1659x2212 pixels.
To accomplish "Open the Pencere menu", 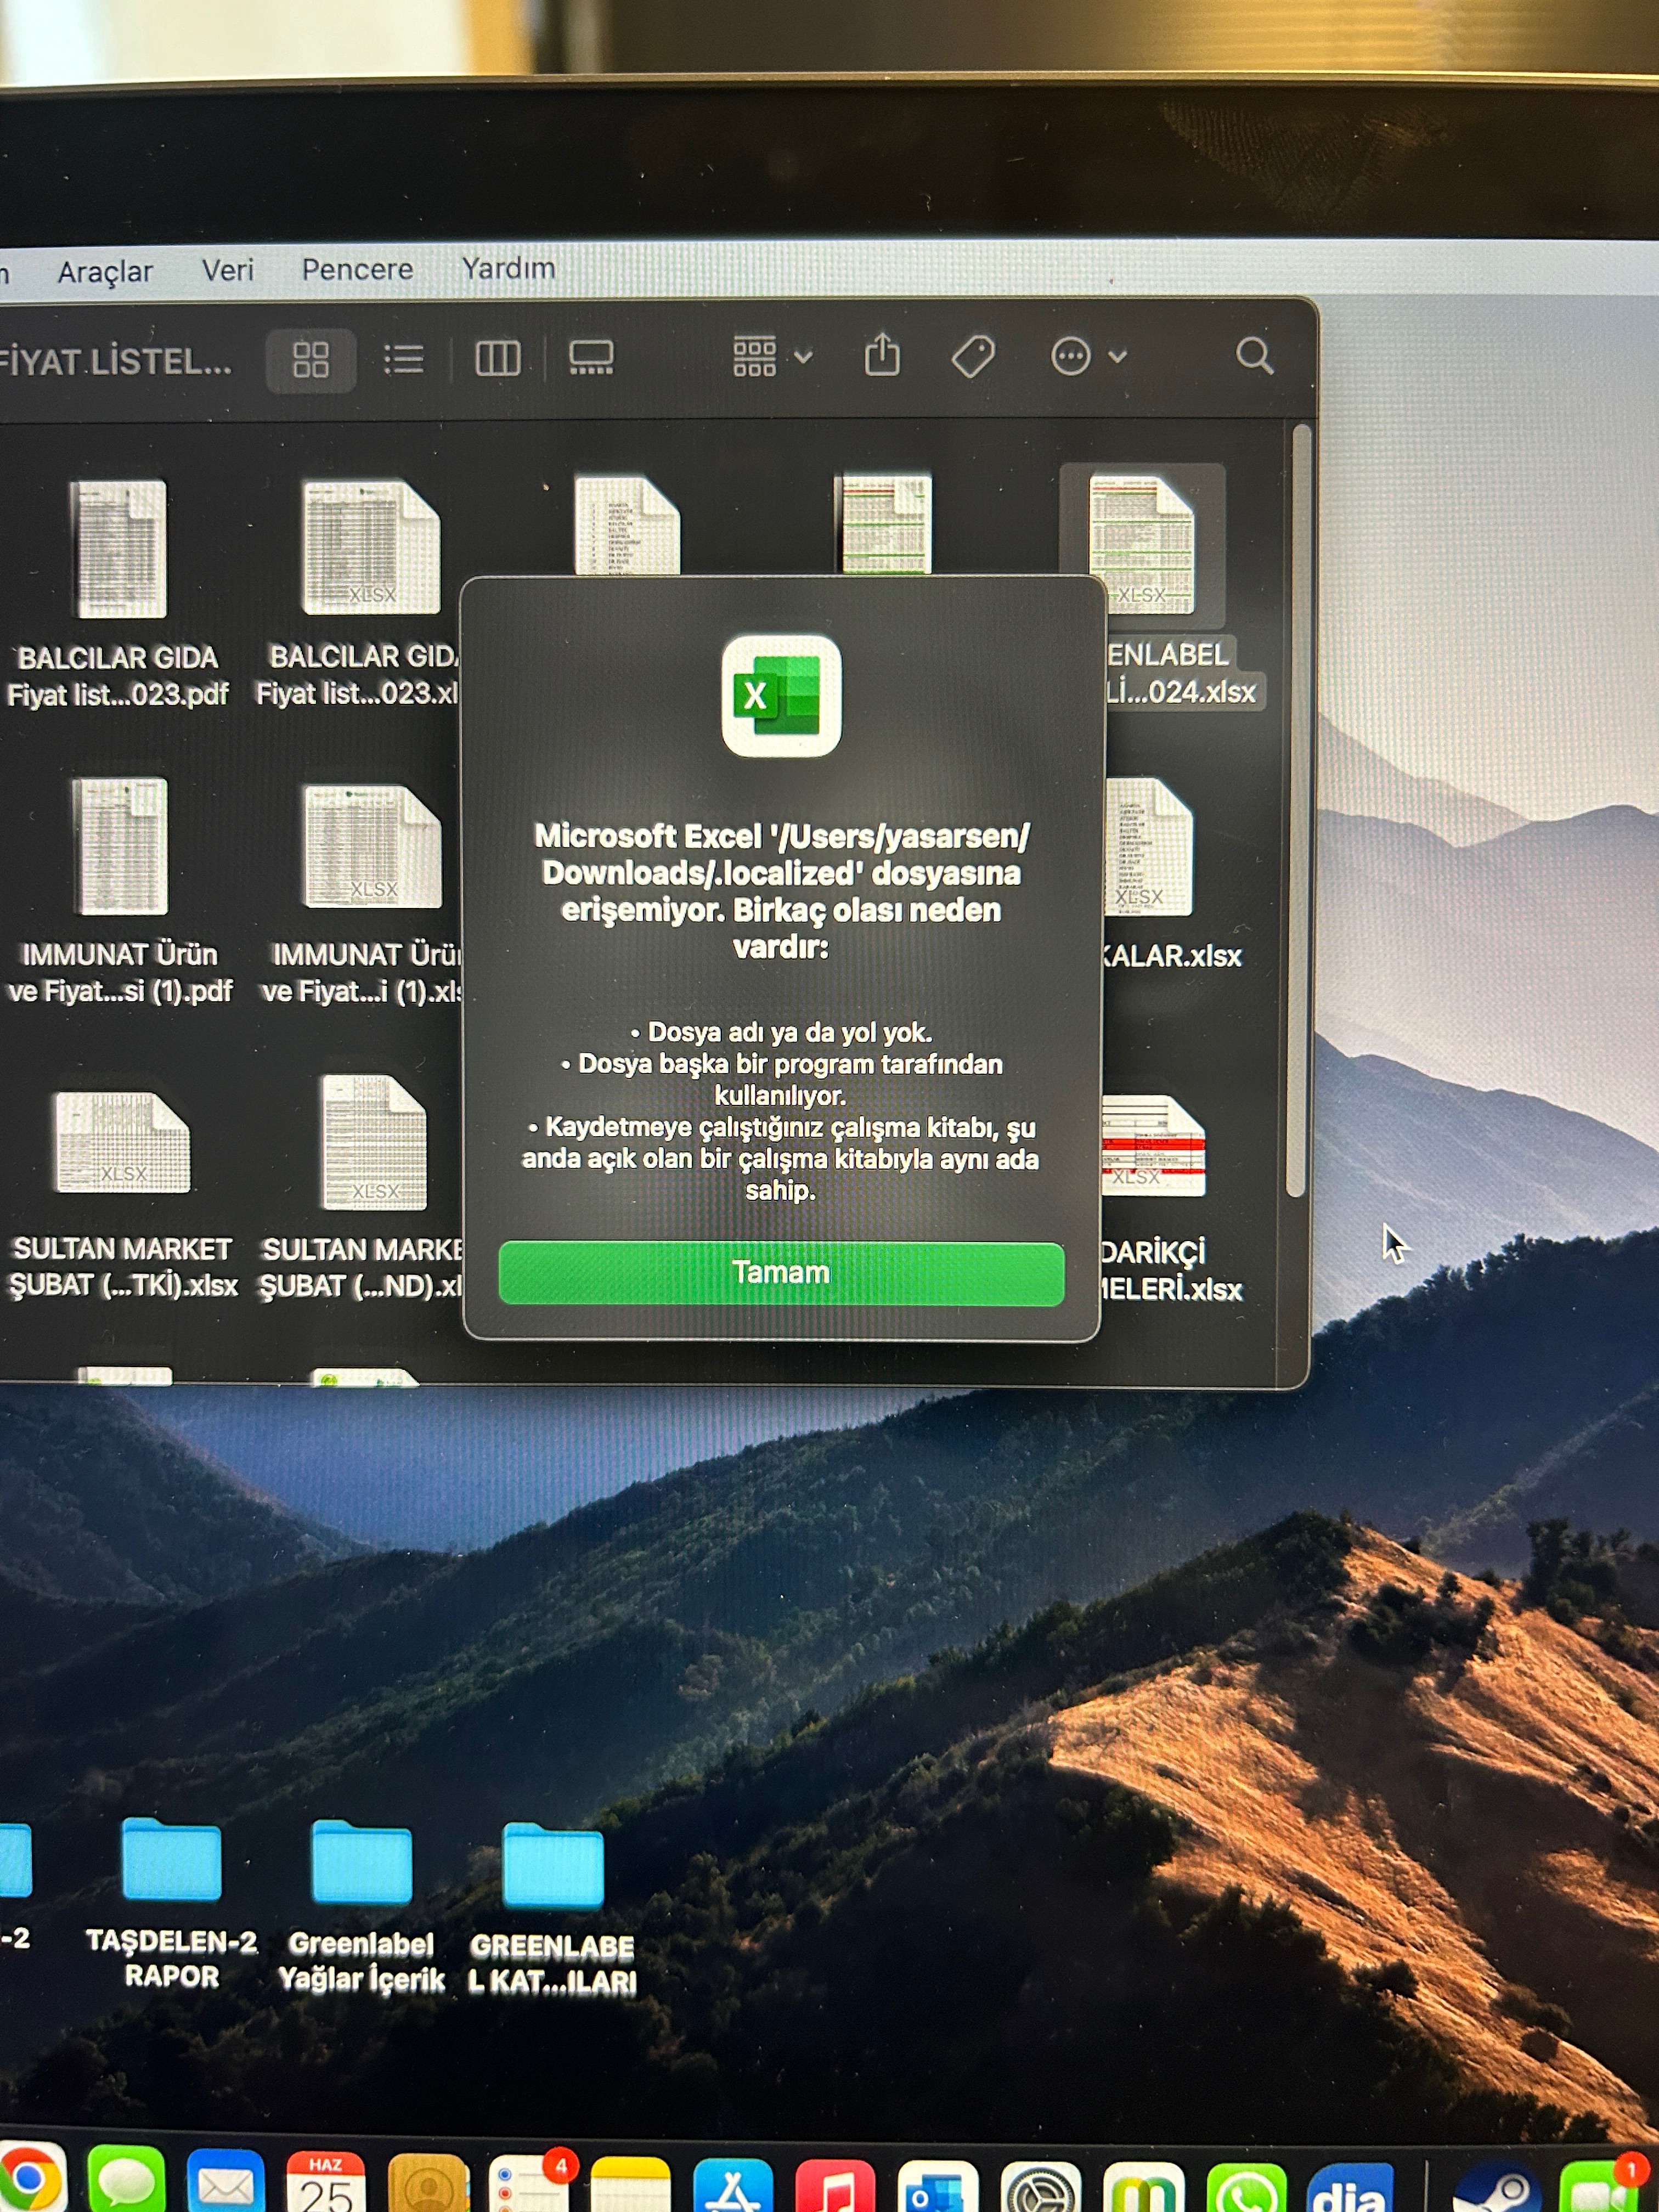I will (x=357, y=269).
